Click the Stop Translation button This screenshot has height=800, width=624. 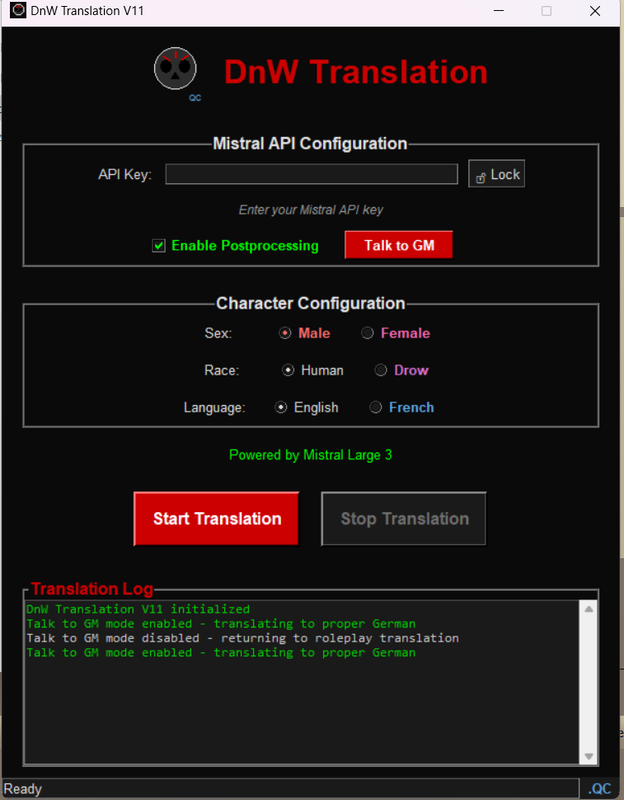[x=404, y=519]
